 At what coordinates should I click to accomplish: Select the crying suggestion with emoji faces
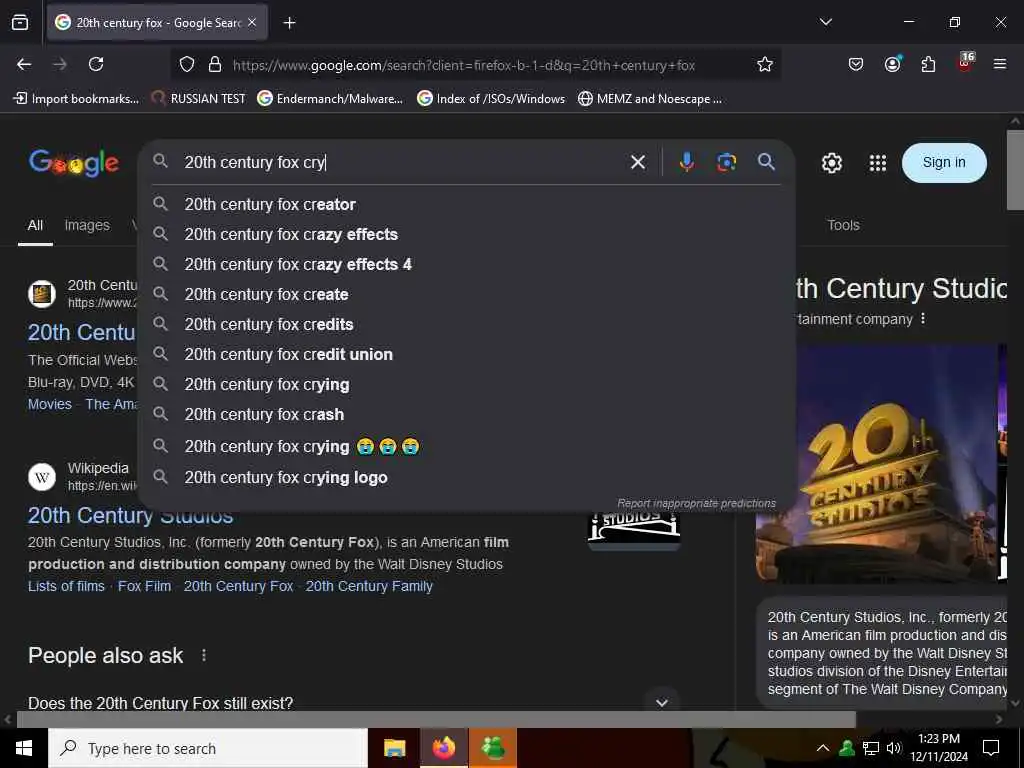(466, 446)
